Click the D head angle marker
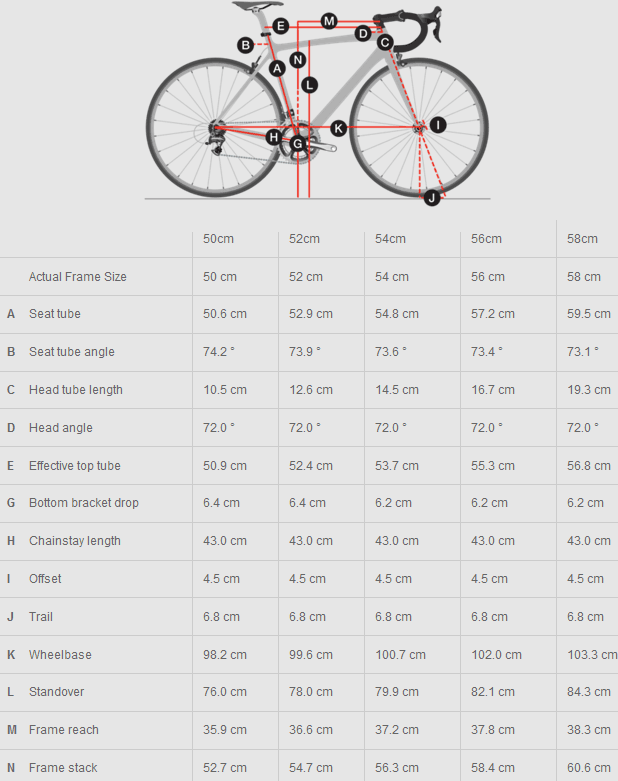This screenshot has height=781, width=618. coord(362,34)
